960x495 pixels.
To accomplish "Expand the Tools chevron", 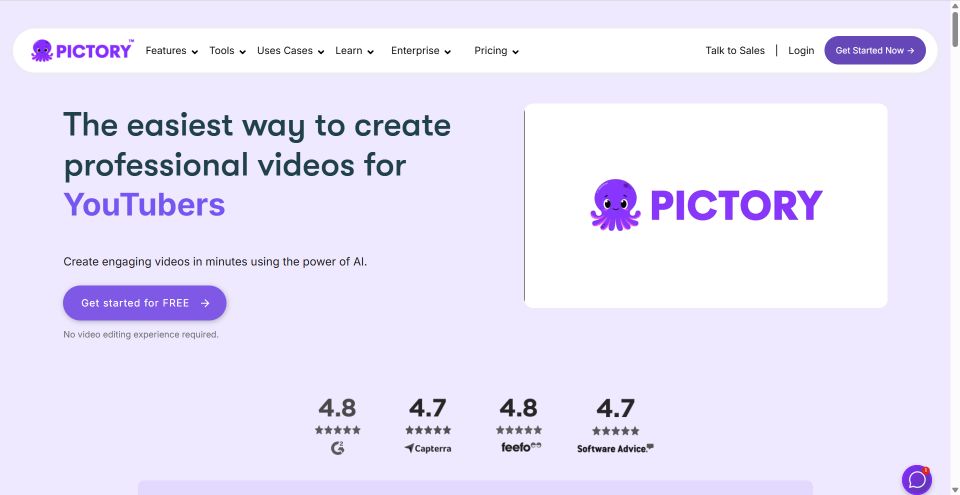I will pos(242,52).
